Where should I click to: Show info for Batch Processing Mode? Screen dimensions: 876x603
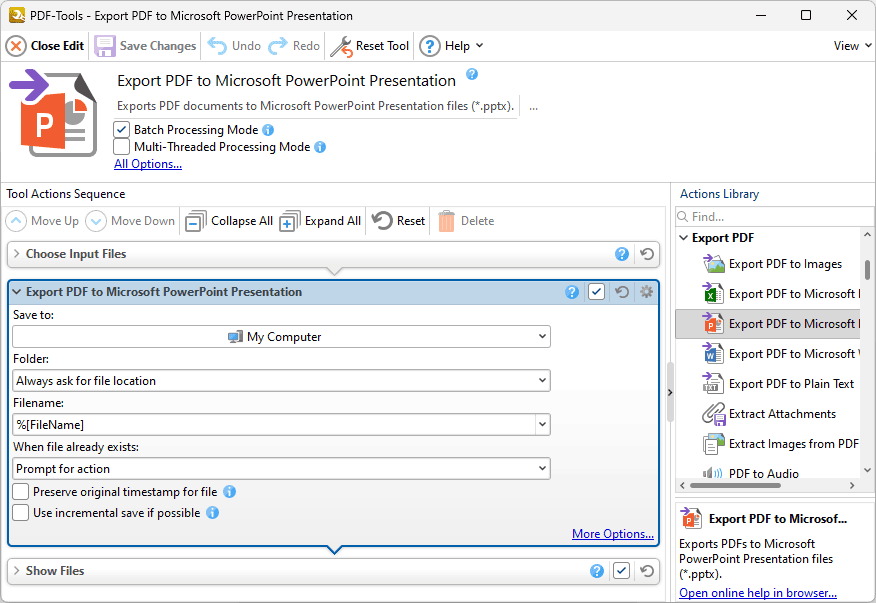[x=268, y=130]
